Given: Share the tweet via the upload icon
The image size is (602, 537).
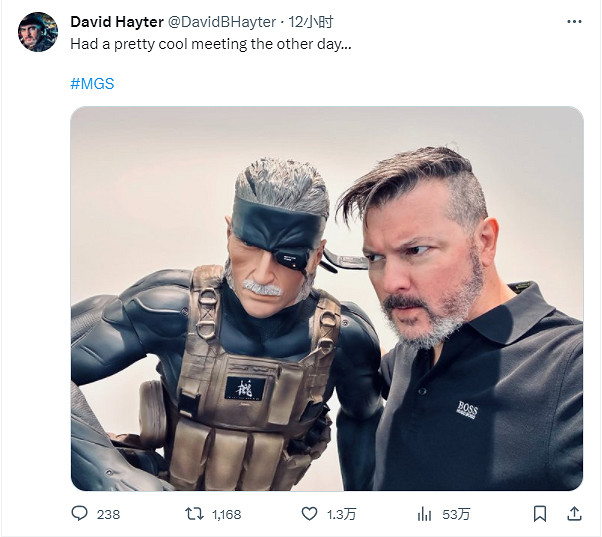Looking at the screenshot, I should pyautogui.click(x=574, y=514).
